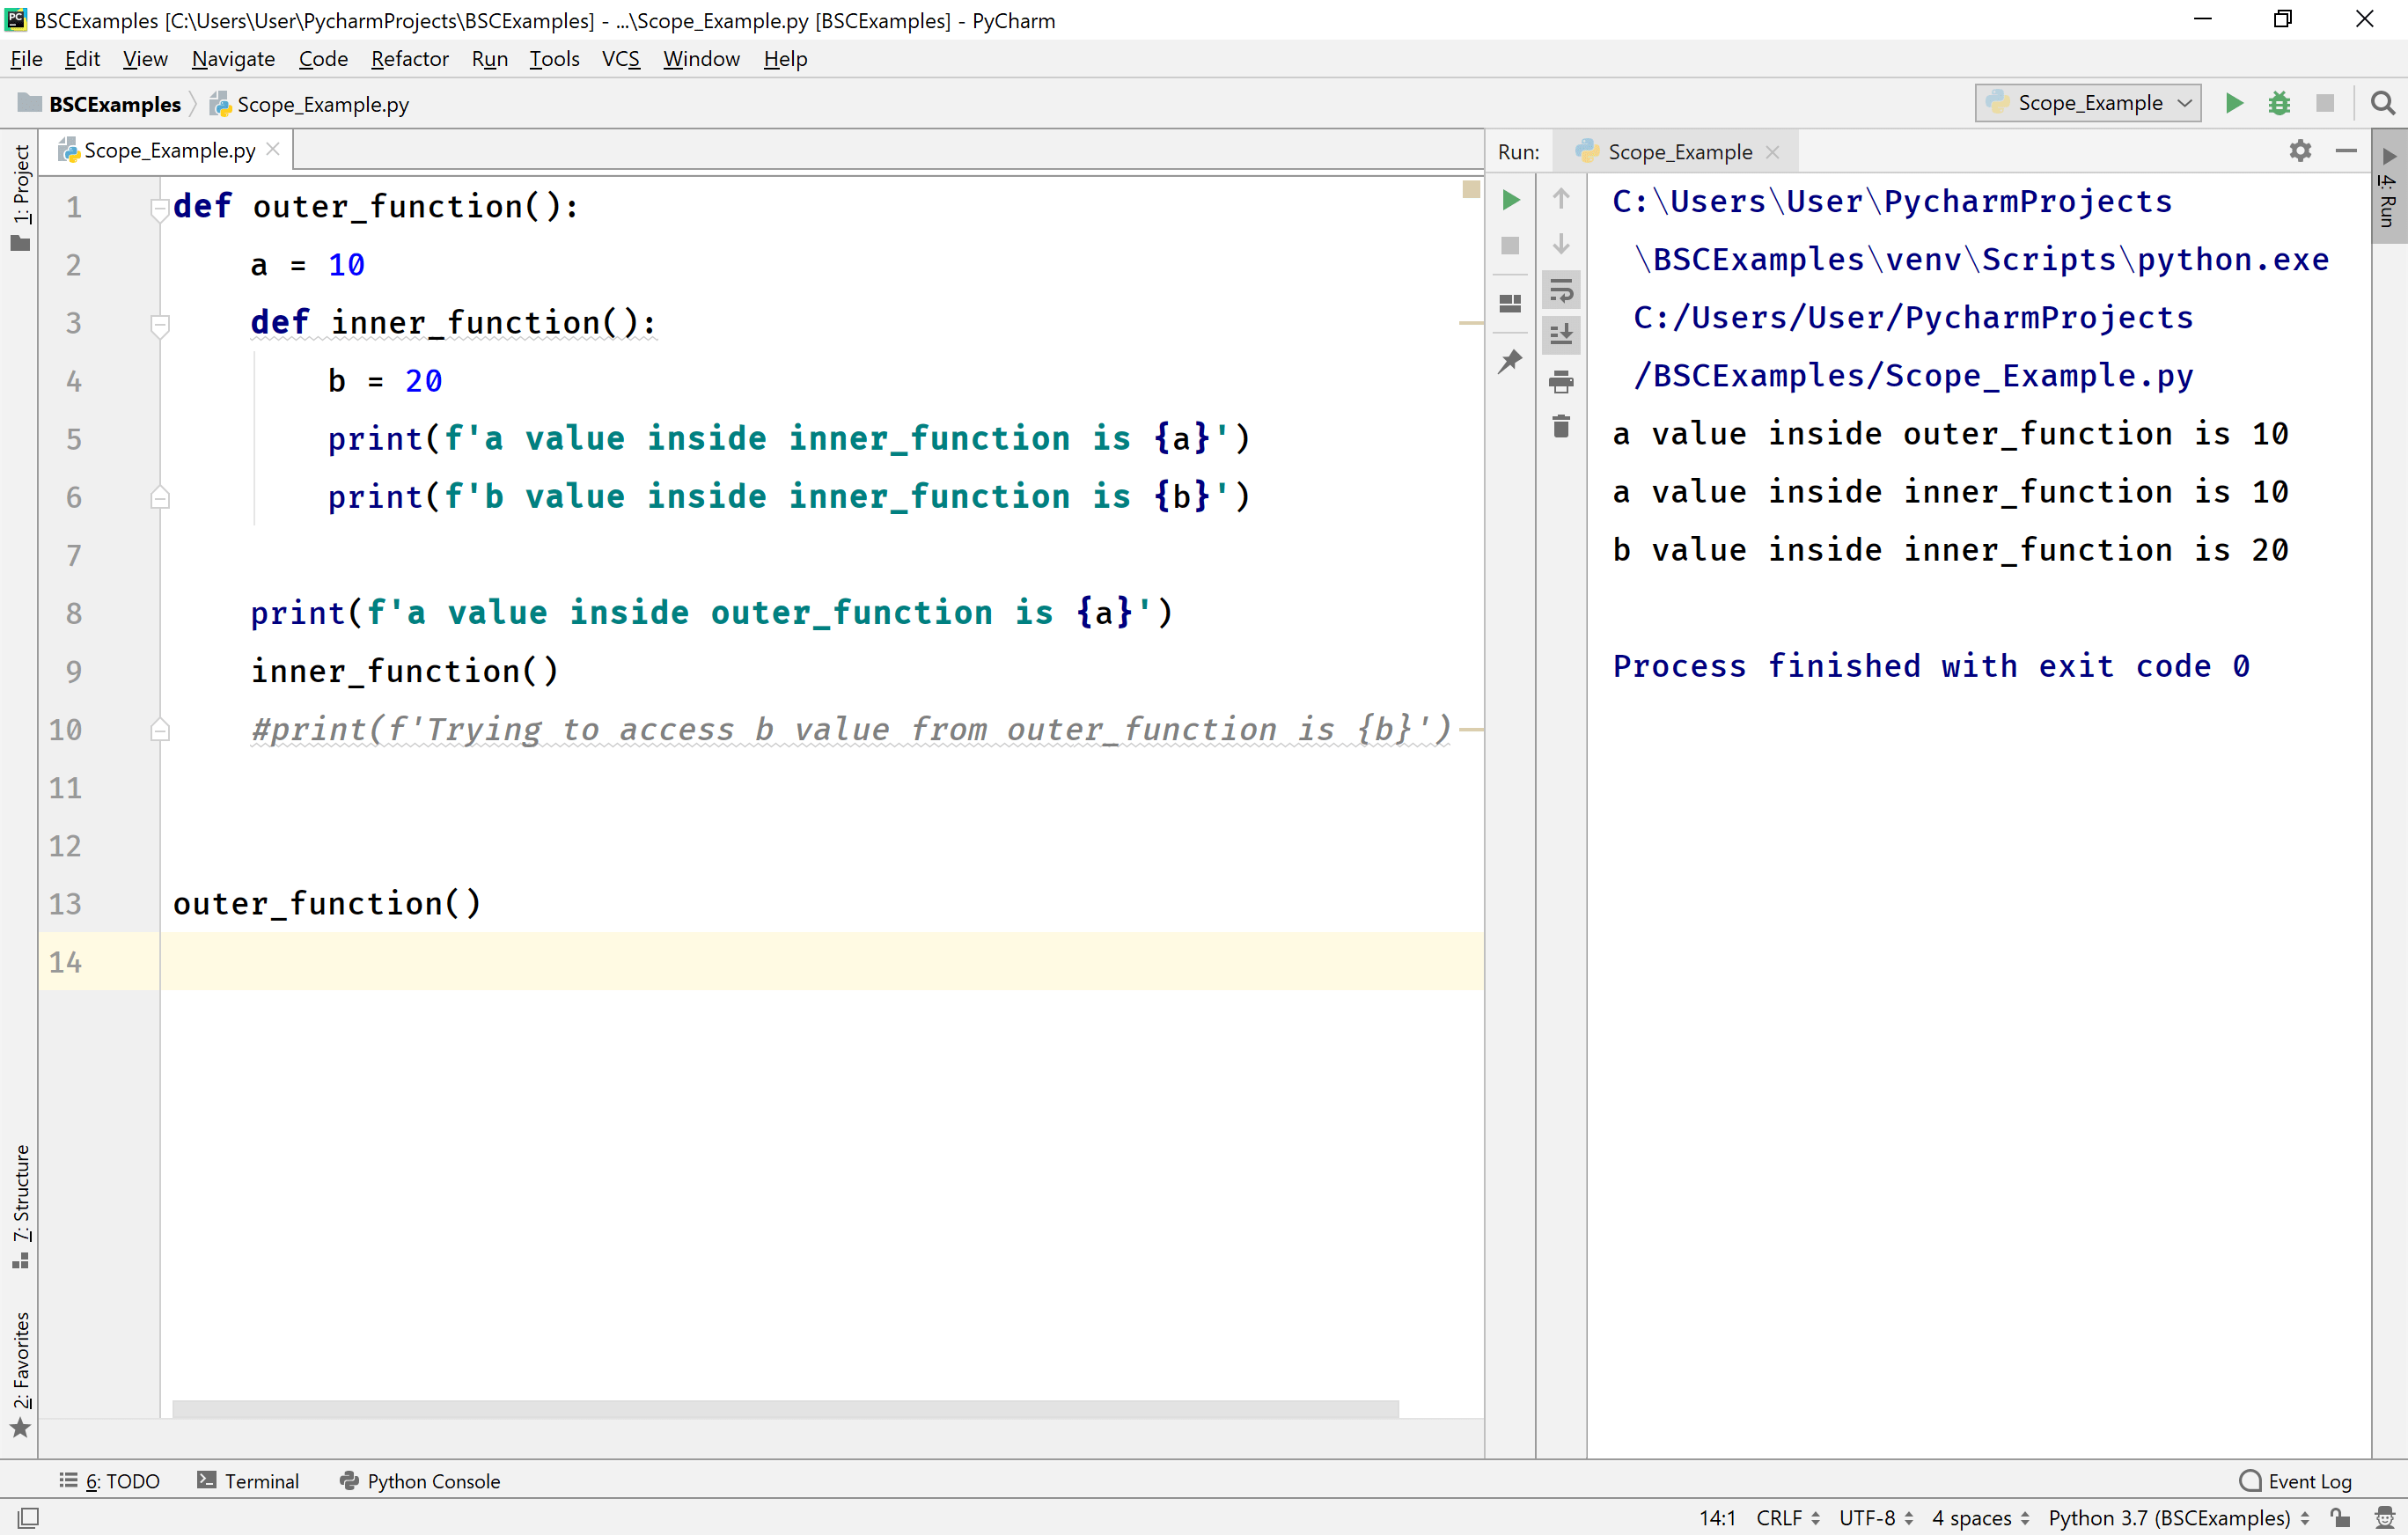Open Search Everywhere with the magnifier icon

point(2383,103)
